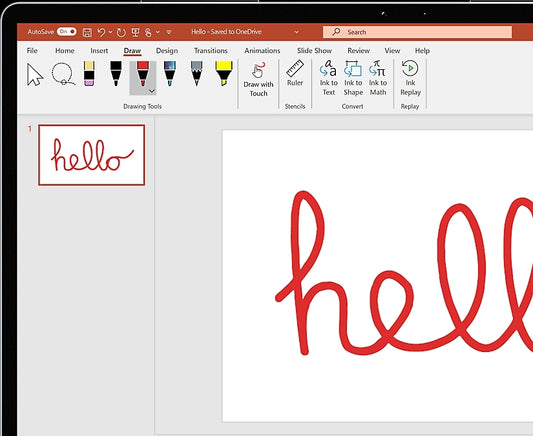
Task: Choose the Eraser tool
Action: (x=89, y=73)
